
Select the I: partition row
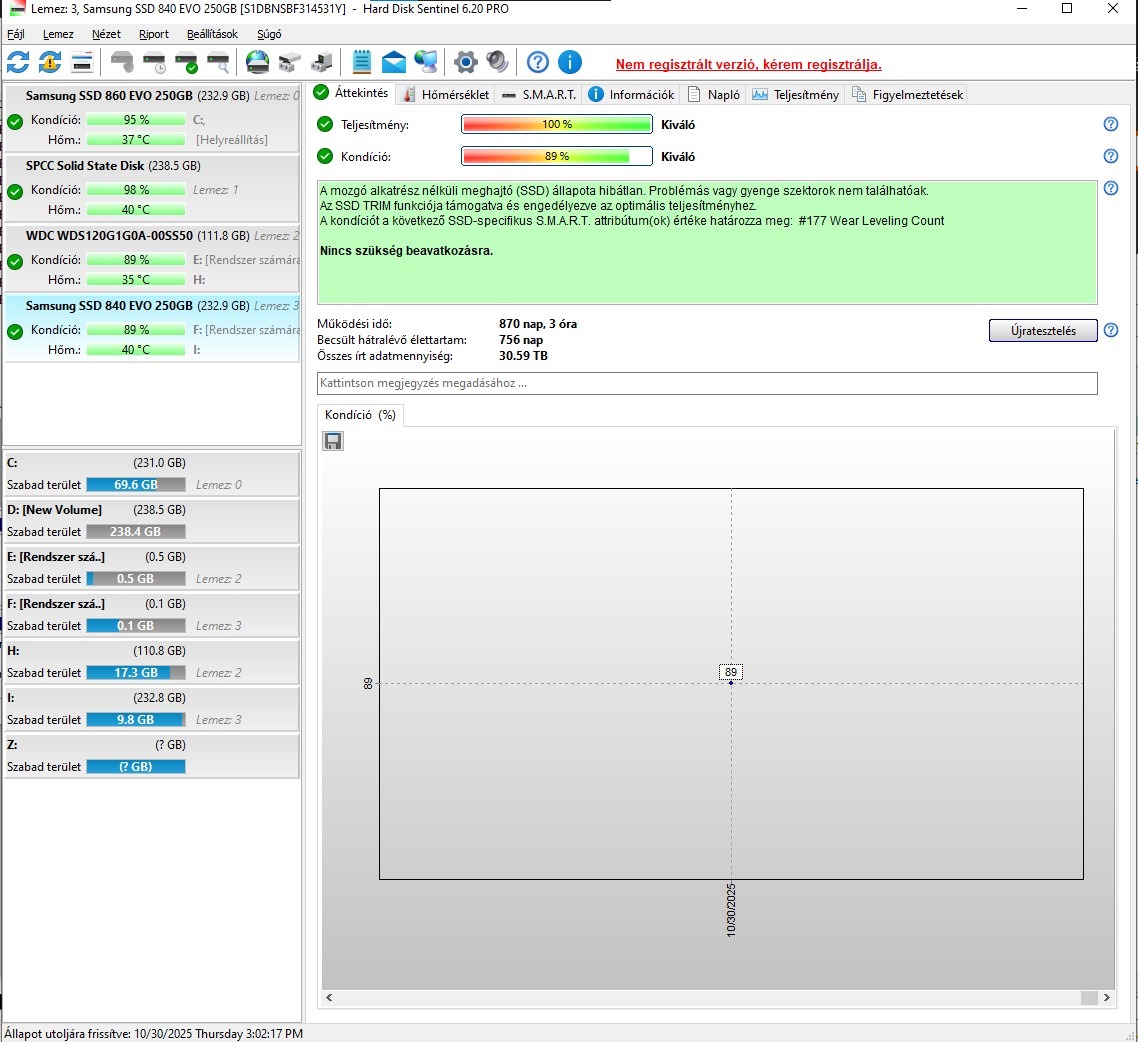152,708
